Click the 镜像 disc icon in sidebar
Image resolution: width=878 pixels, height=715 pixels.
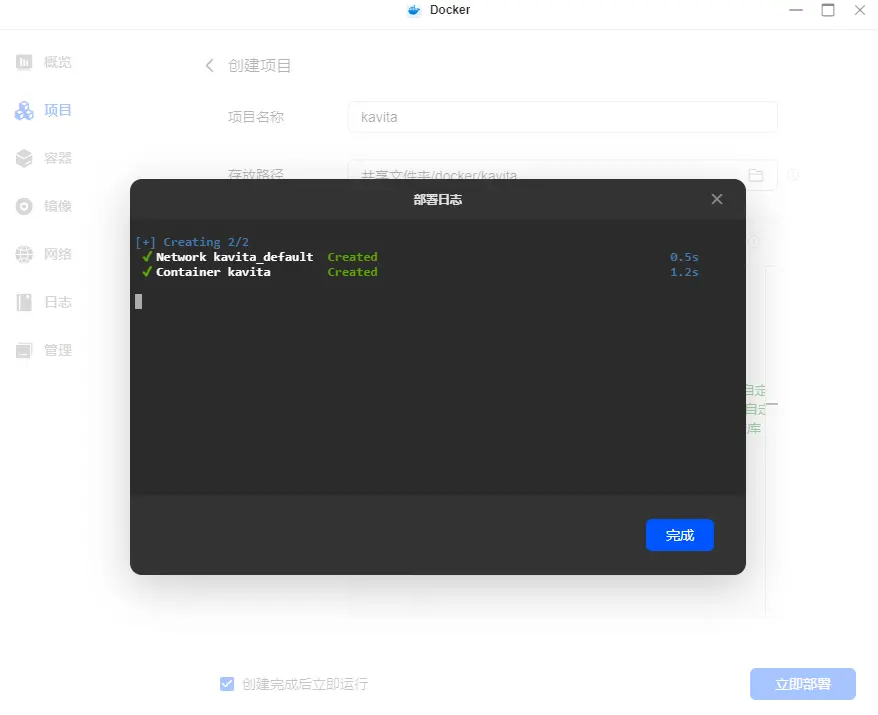[x=24, y=206]
